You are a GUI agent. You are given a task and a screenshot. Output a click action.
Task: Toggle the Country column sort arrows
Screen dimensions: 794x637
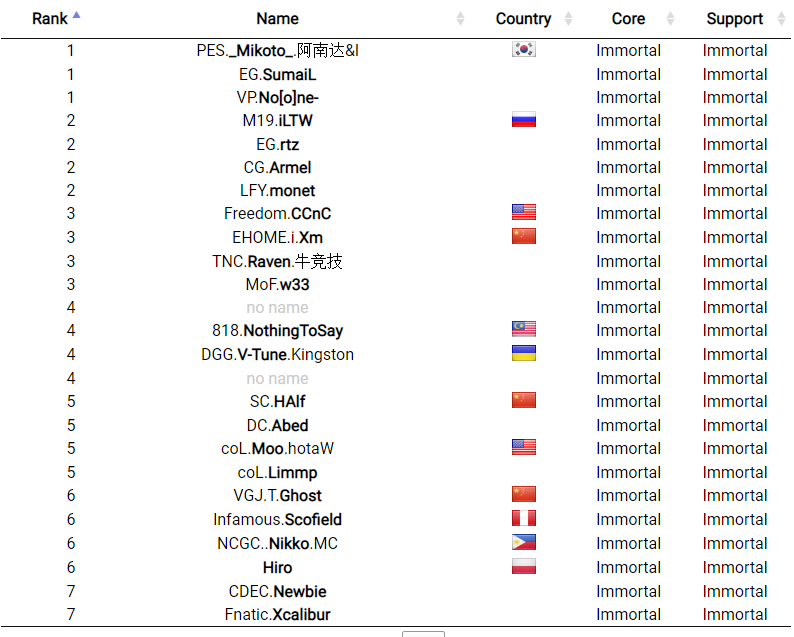(x=568, y=19)
